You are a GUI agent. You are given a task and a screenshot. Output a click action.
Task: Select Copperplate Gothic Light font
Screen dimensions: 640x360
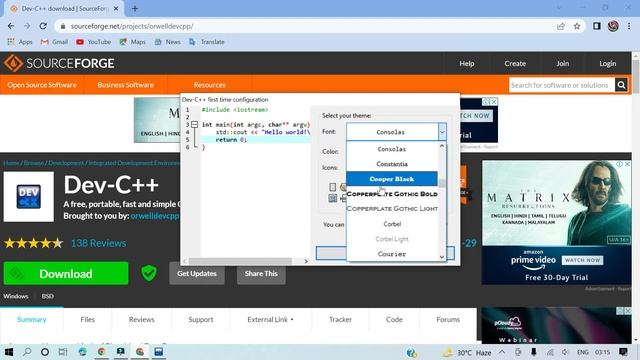click(392, 209)
